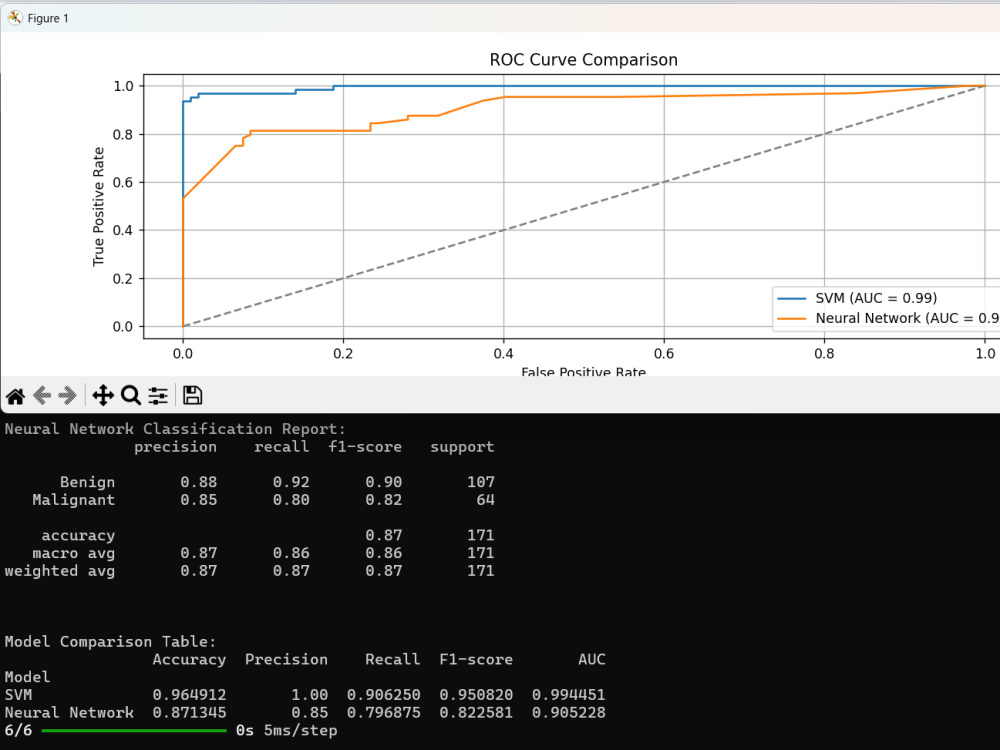
Task: Click 'Model Comparison Table:' heading
Action: (111, 642)
